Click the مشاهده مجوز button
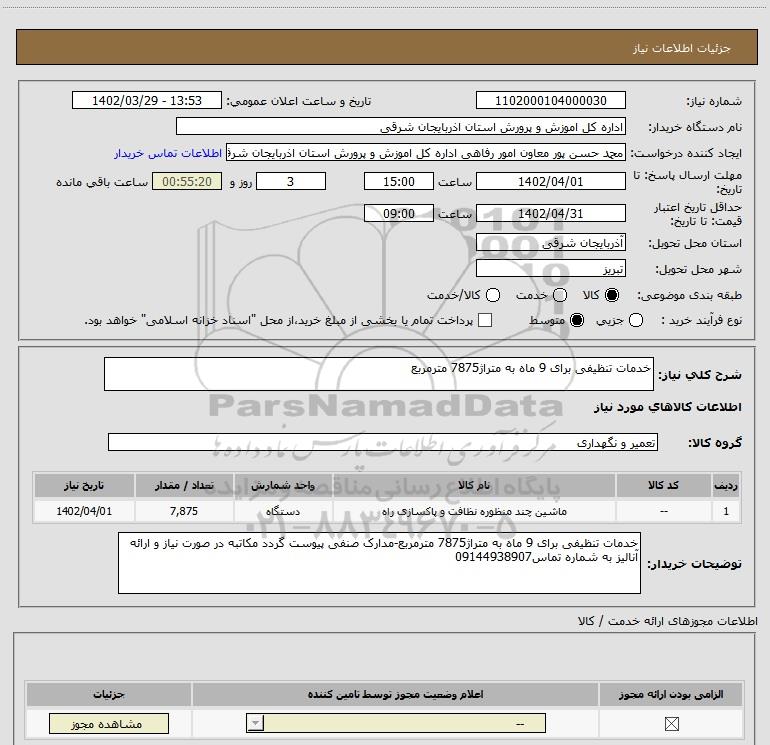The image size is (770, 745). pyautogui.click(x=109, y=724)
